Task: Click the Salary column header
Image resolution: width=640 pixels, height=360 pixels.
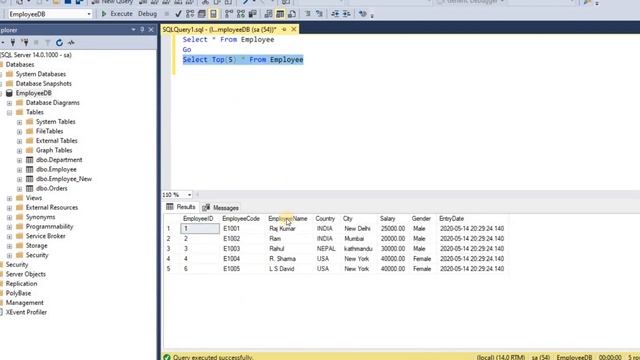Action: point(387,219)
